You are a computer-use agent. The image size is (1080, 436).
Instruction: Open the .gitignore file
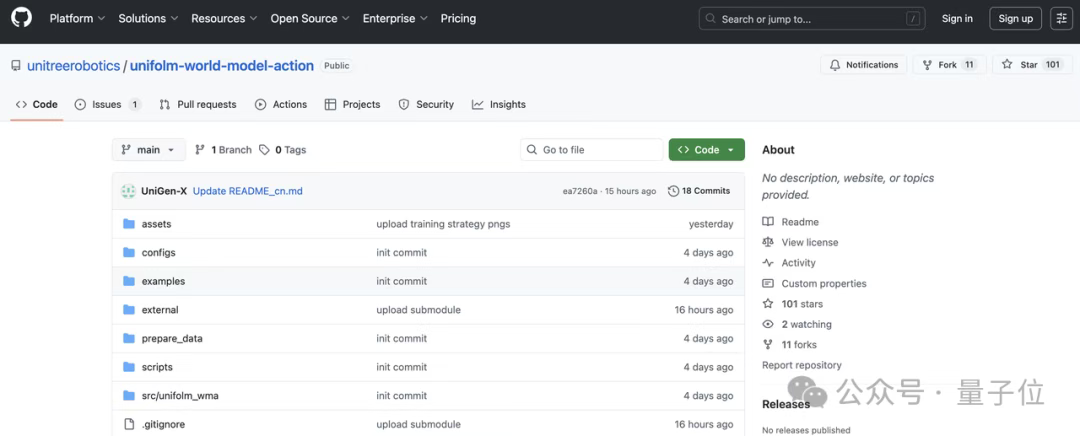click(x=163, y=424)
